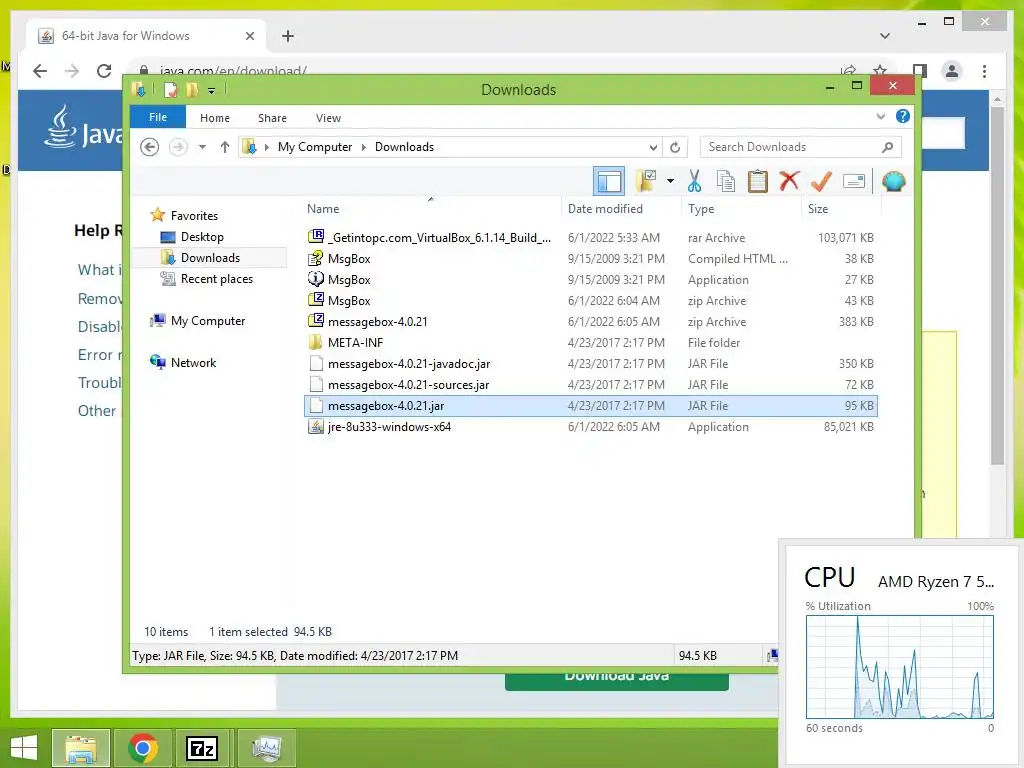Screen dimensions: 1024x768
Task: Open the Chrome three-dot menu
Action: [984, 71]
